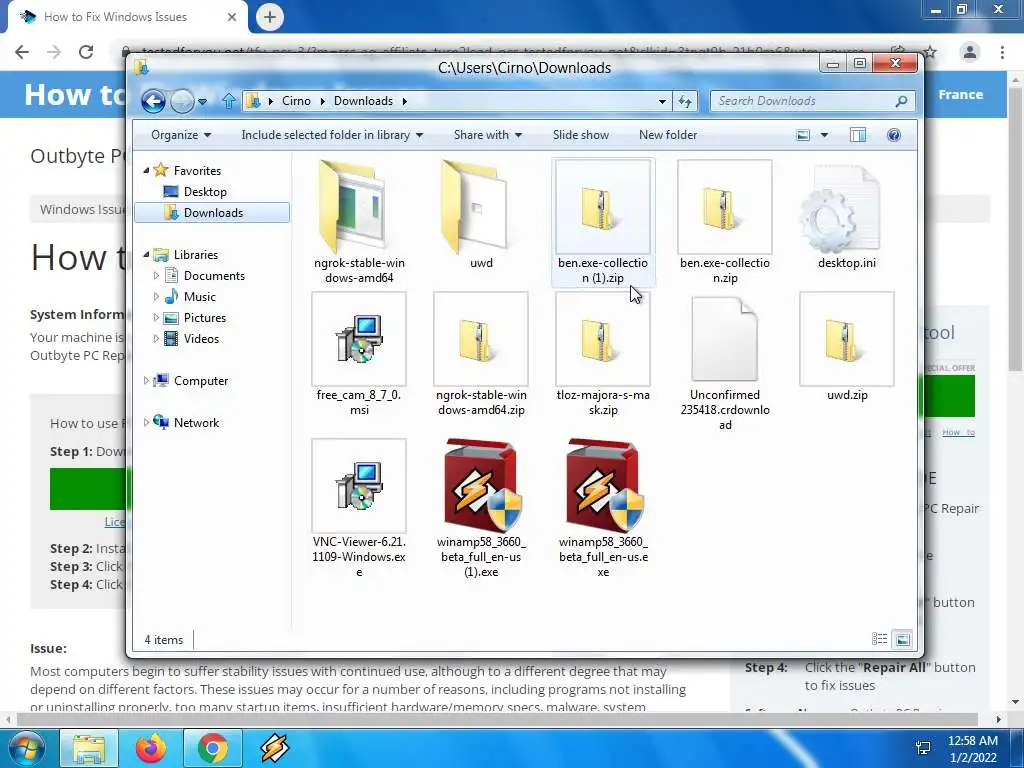Start Slide show from toolbar

(x=581, y=135)
